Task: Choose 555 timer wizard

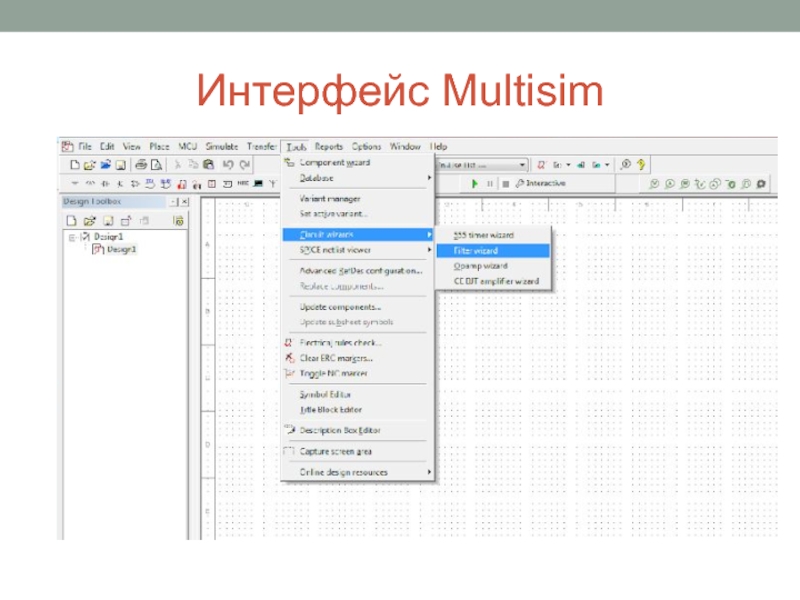Action: (x=483, y=235)
